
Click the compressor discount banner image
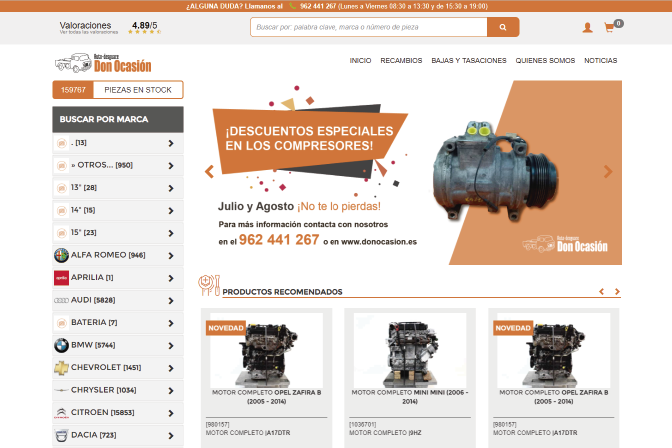pyautogui.click(x=411, y=172)
